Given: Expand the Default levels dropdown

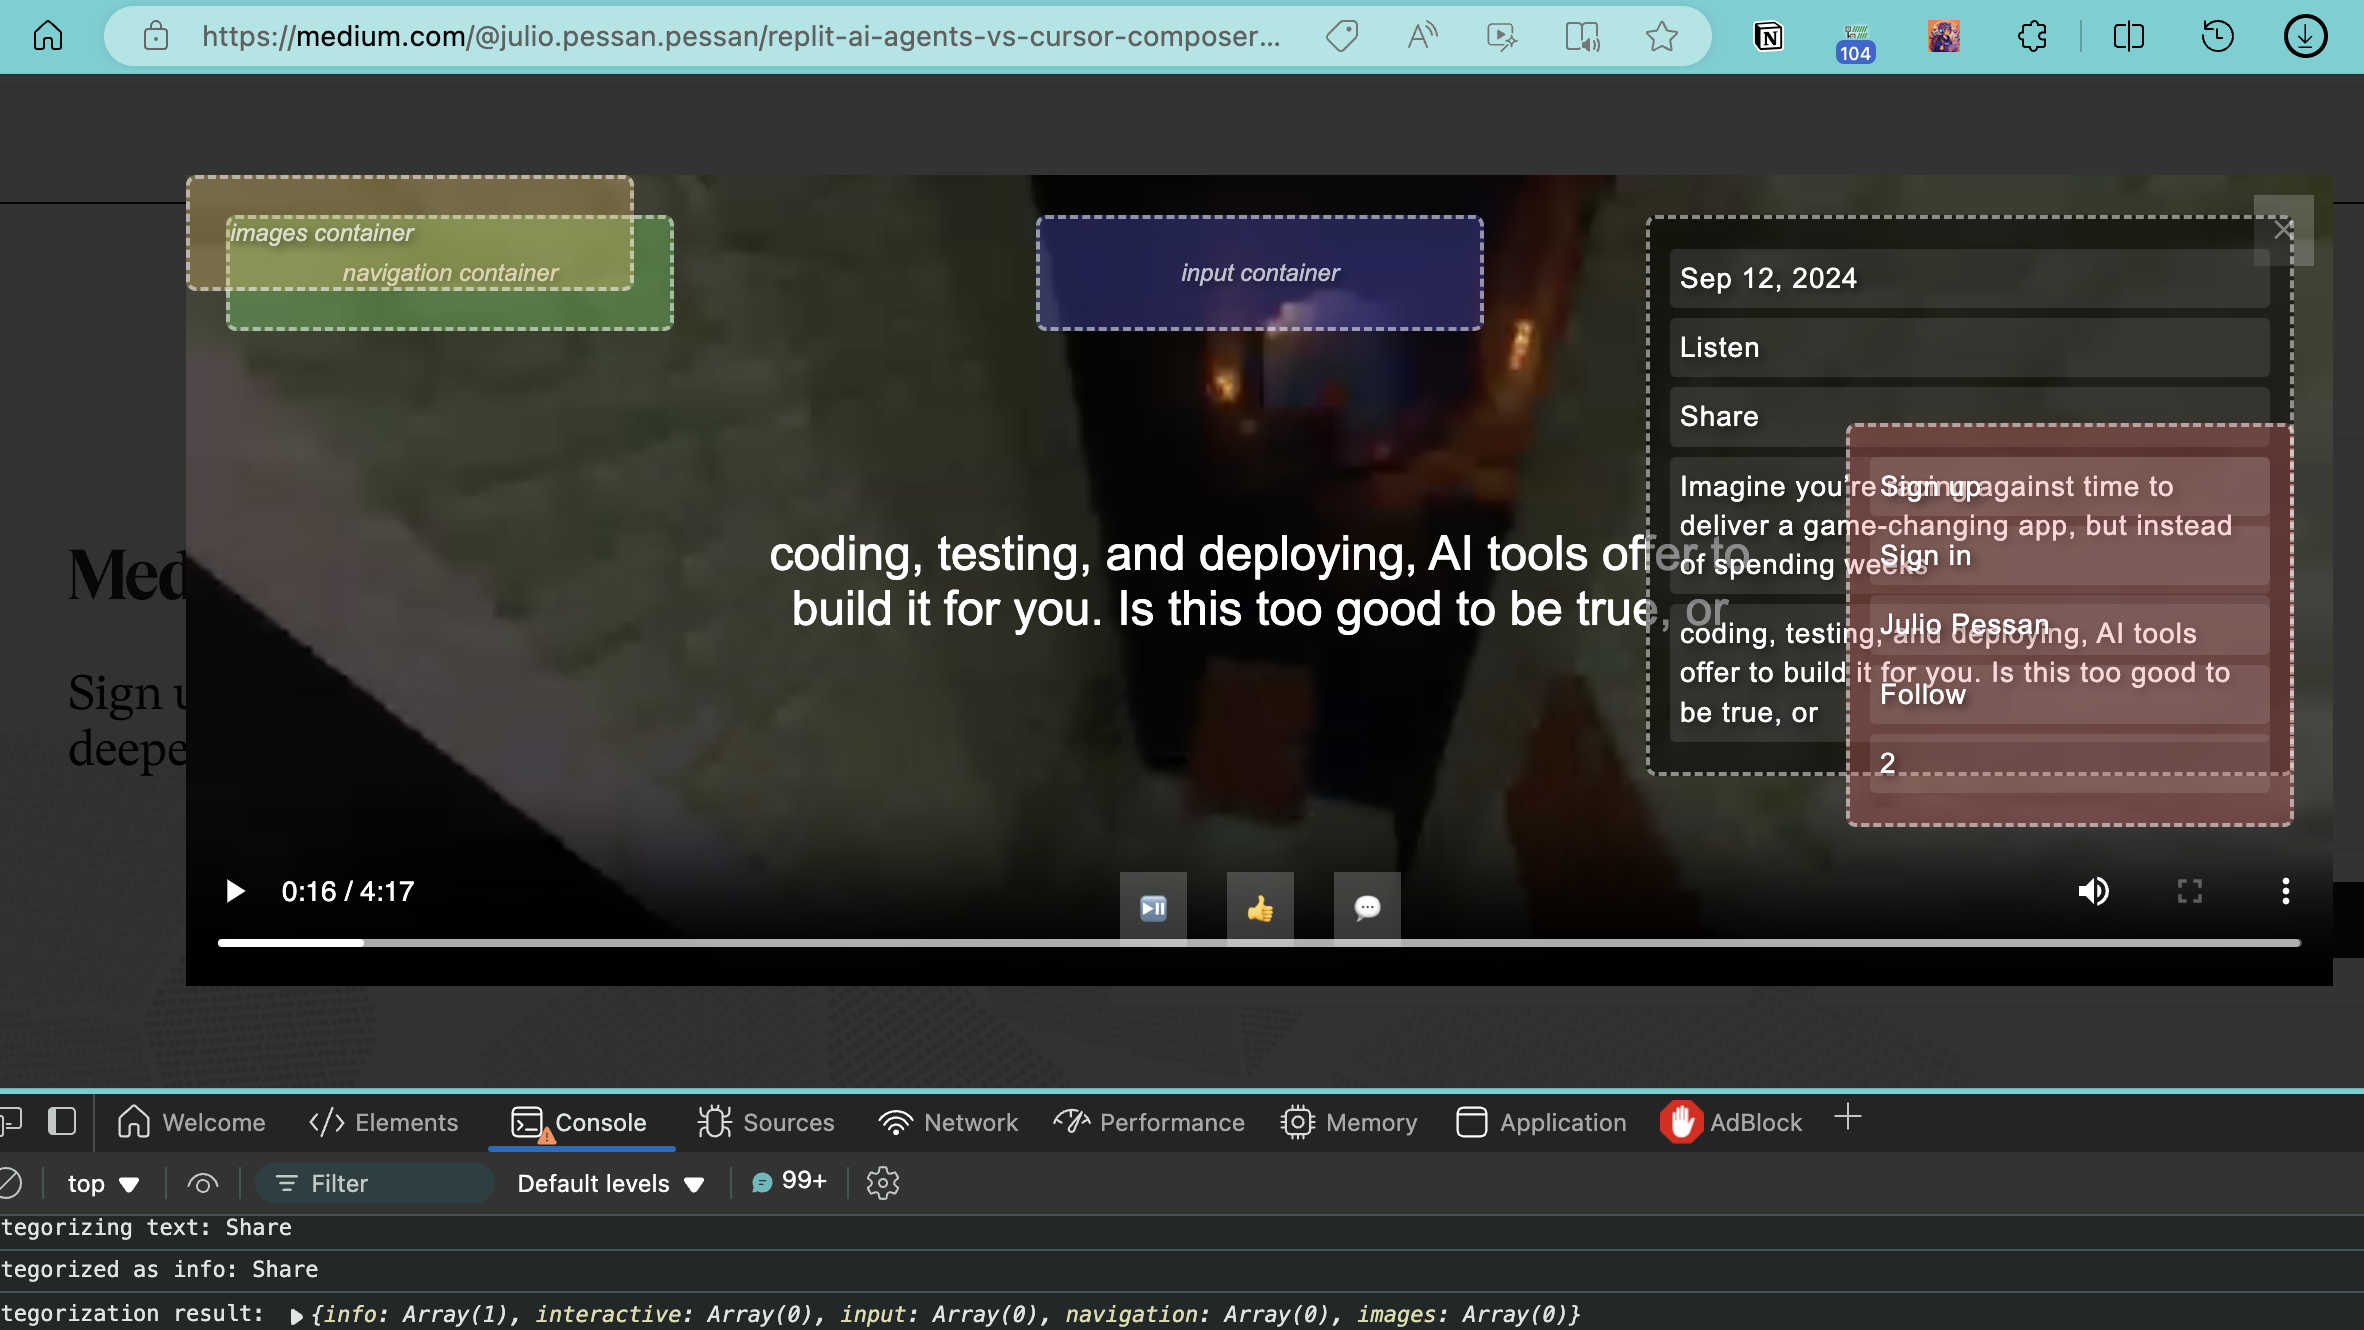Looking at the screenshot, I should click(x=610, y=1183).
